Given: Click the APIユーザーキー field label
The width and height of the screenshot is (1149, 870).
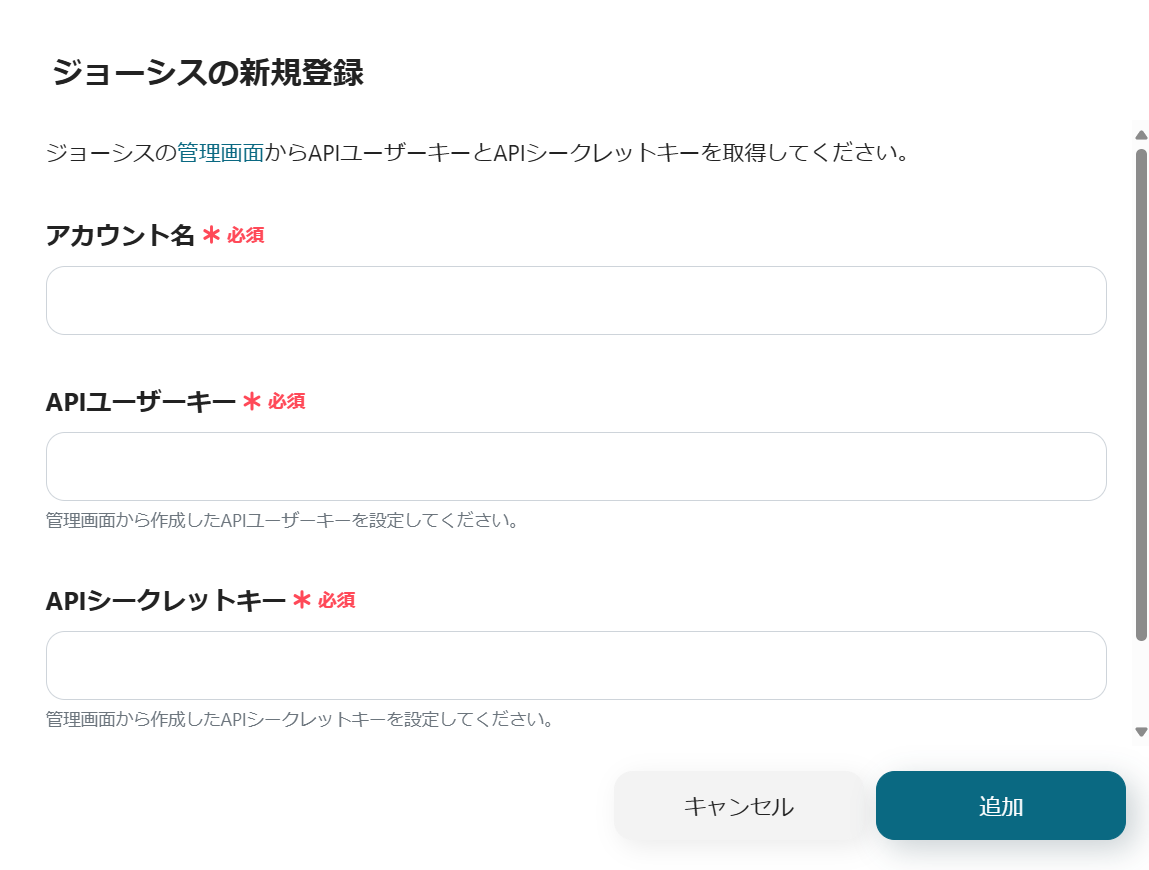Looking at the screenshot, I should coord(140,402).
